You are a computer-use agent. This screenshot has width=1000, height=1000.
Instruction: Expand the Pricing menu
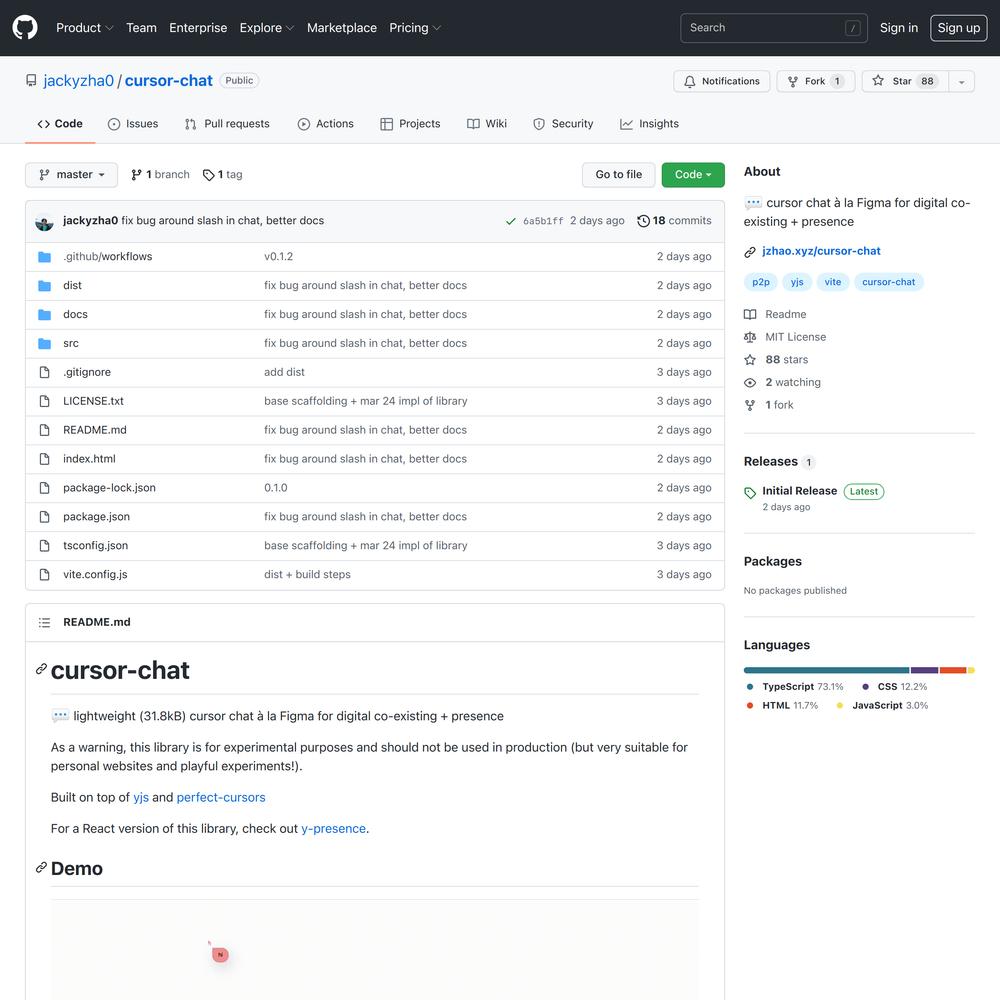(415, 27)
